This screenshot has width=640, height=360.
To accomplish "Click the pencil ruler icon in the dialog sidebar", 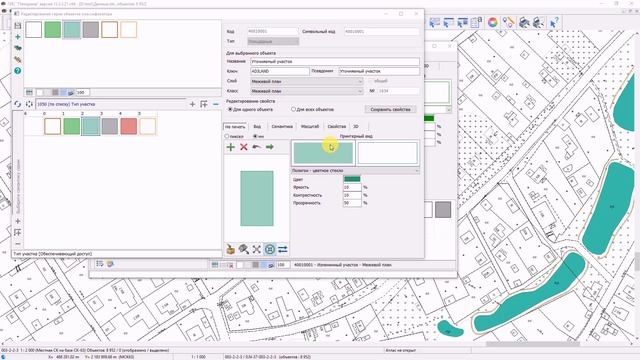I will [x=18, y=60].
